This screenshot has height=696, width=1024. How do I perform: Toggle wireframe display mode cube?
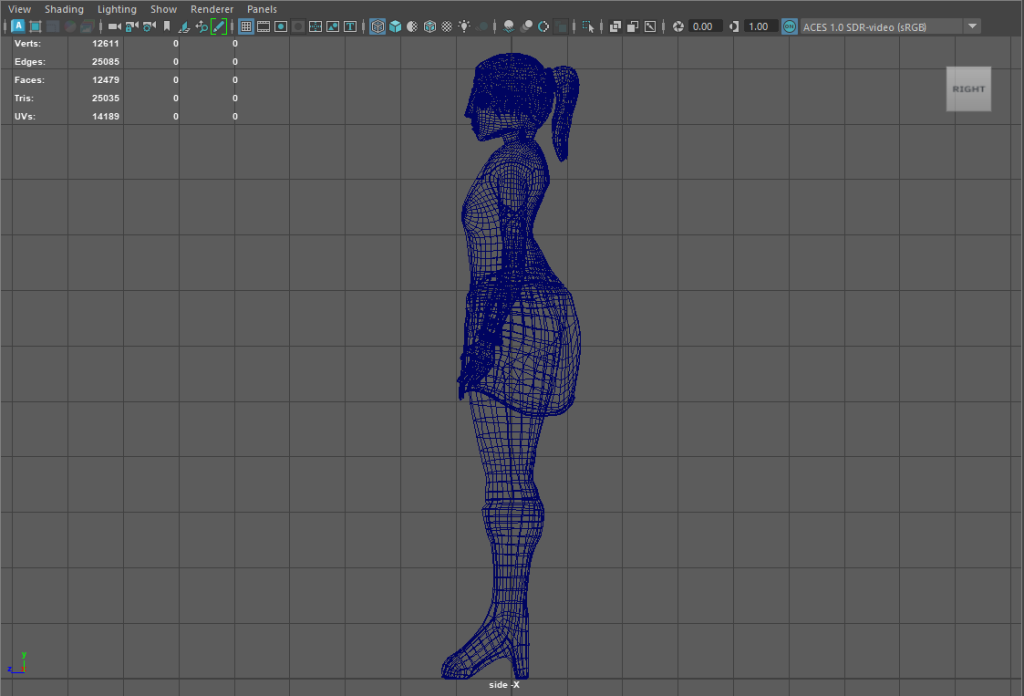click(x=377, y=27)
